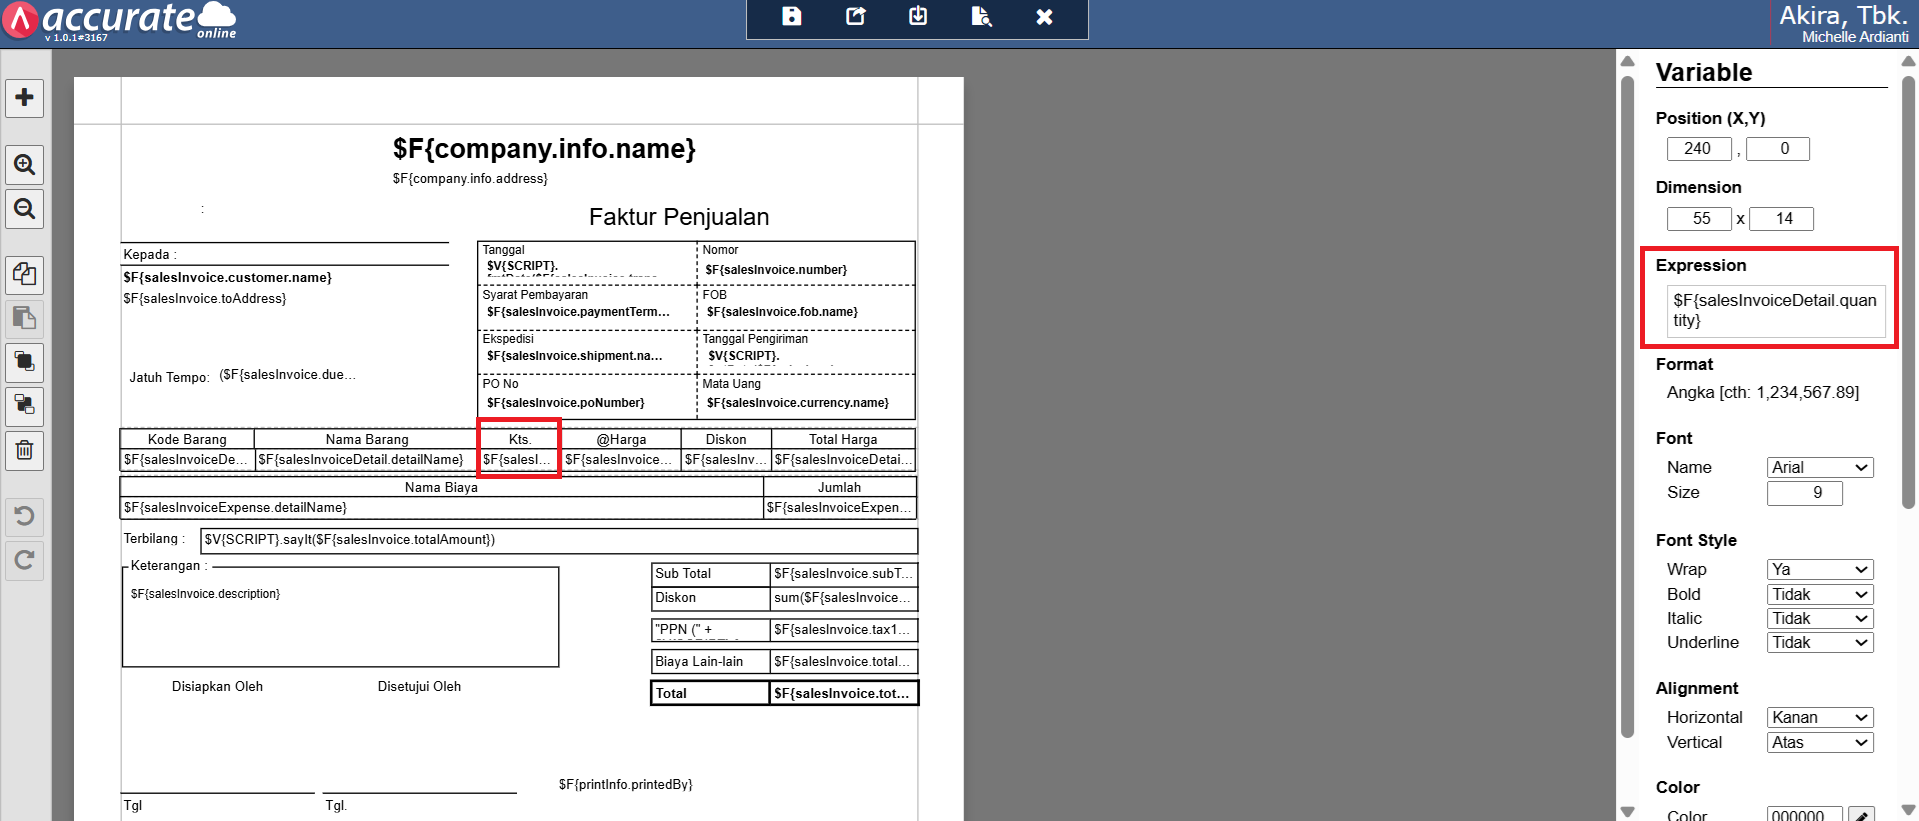Zoom out of the template canvas
The width and height of the screenshot is (1919, 821).
(x=25, y=209)
